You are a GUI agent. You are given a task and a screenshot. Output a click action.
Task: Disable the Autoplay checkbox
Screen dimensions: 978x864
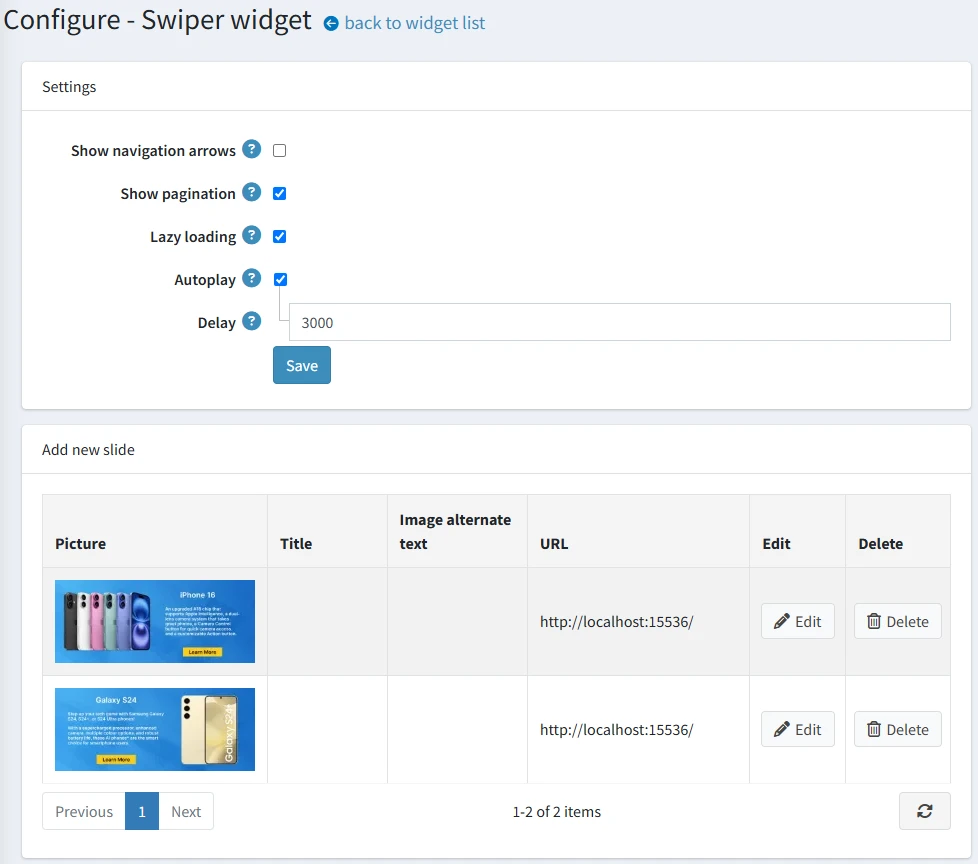point(279,279)
